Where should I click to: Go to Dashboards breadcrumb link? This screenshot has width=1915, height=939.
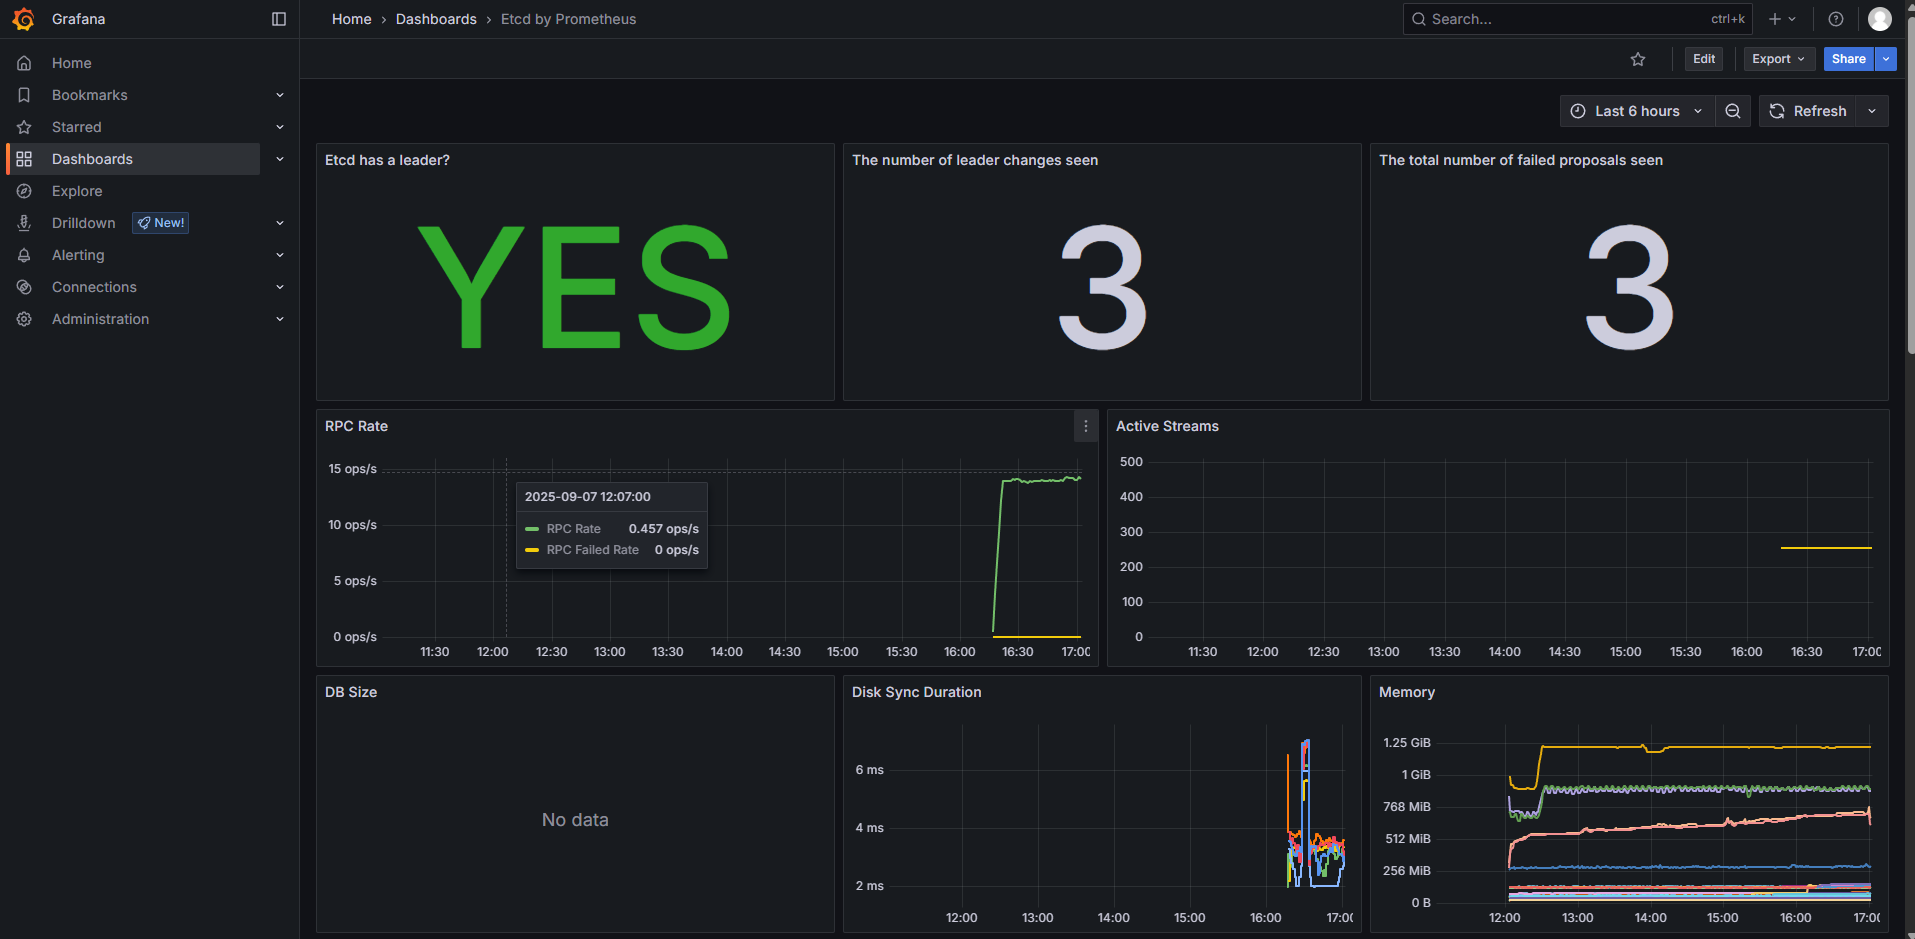436,19
